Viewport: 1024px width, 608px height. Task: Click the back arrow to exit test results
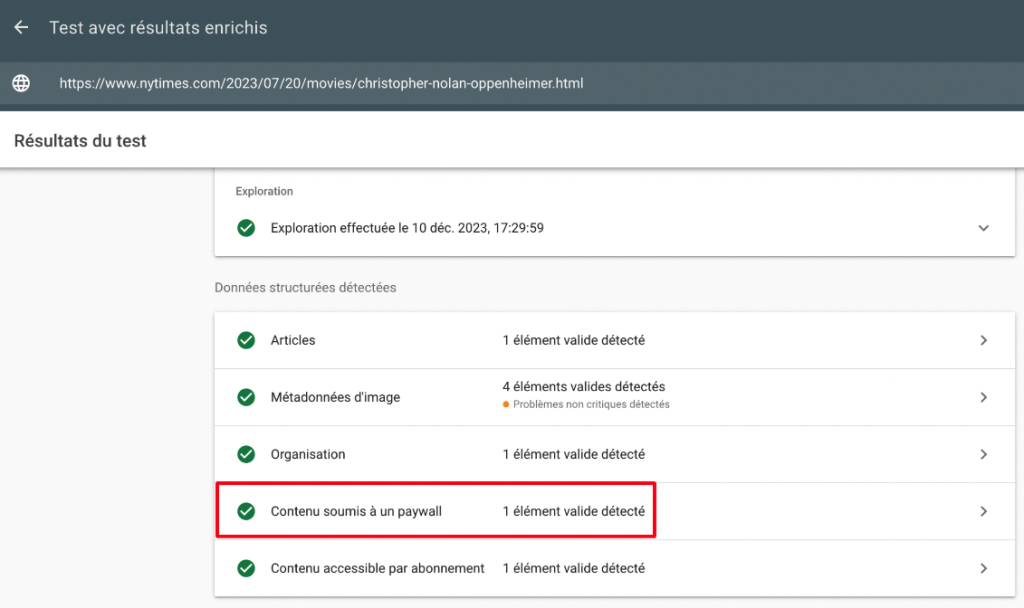(x=21, y=28)
